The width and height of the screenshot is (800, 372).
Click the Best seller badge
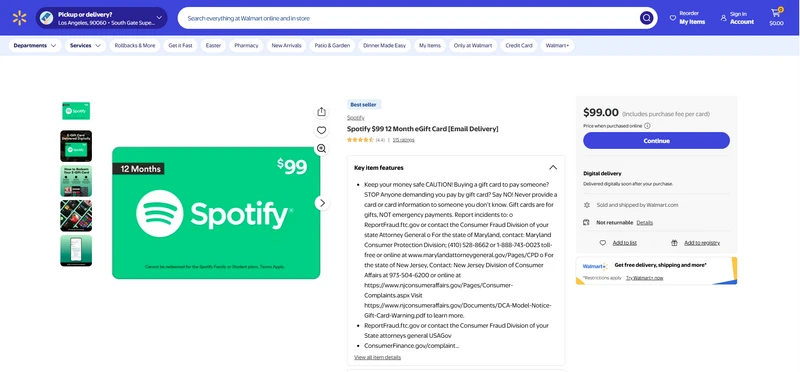click(x=364, y=105)
